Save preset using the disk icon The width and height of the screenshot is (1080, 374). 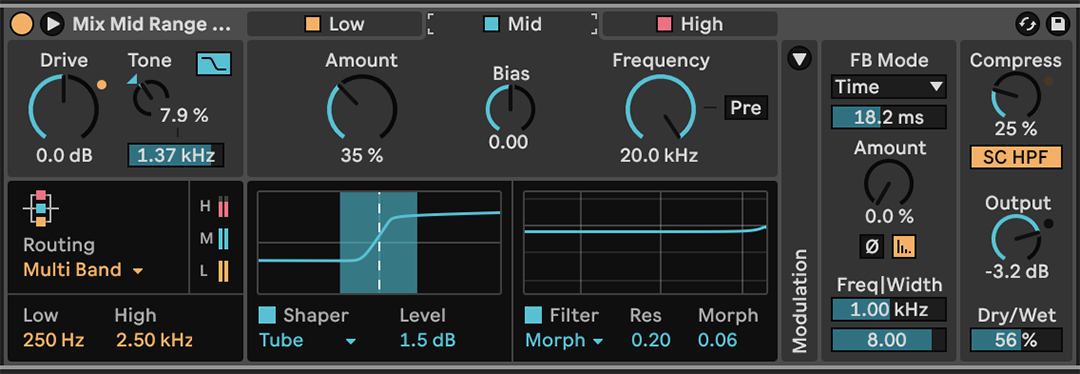click(1057, 24)
